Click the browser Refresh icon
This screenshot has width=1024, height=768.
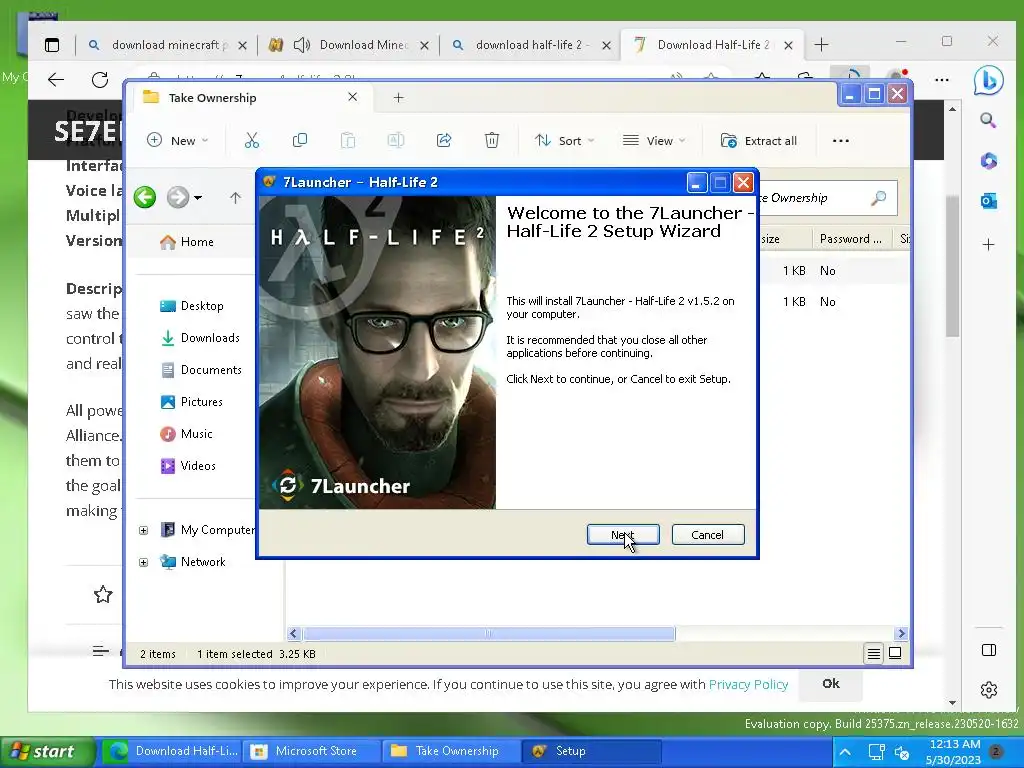click(x=100, y=80)
